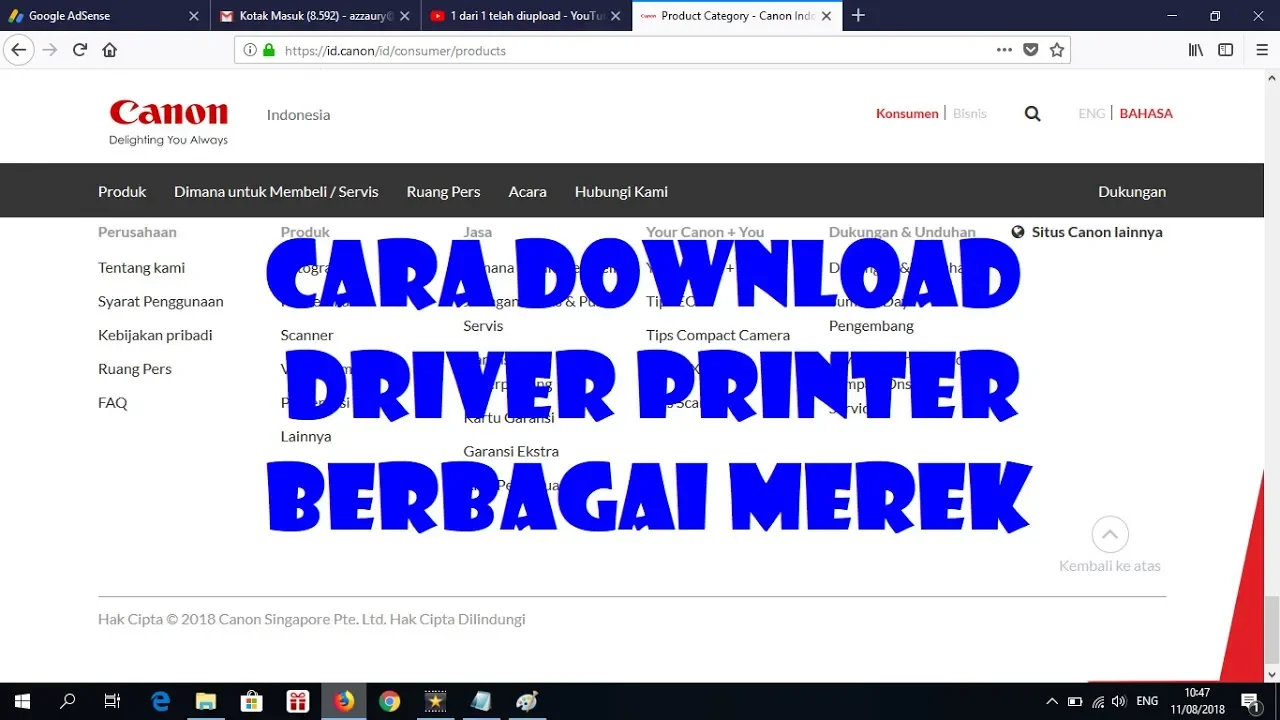
Task: Open the Ruang Pers navigation item
Action: 443,191
